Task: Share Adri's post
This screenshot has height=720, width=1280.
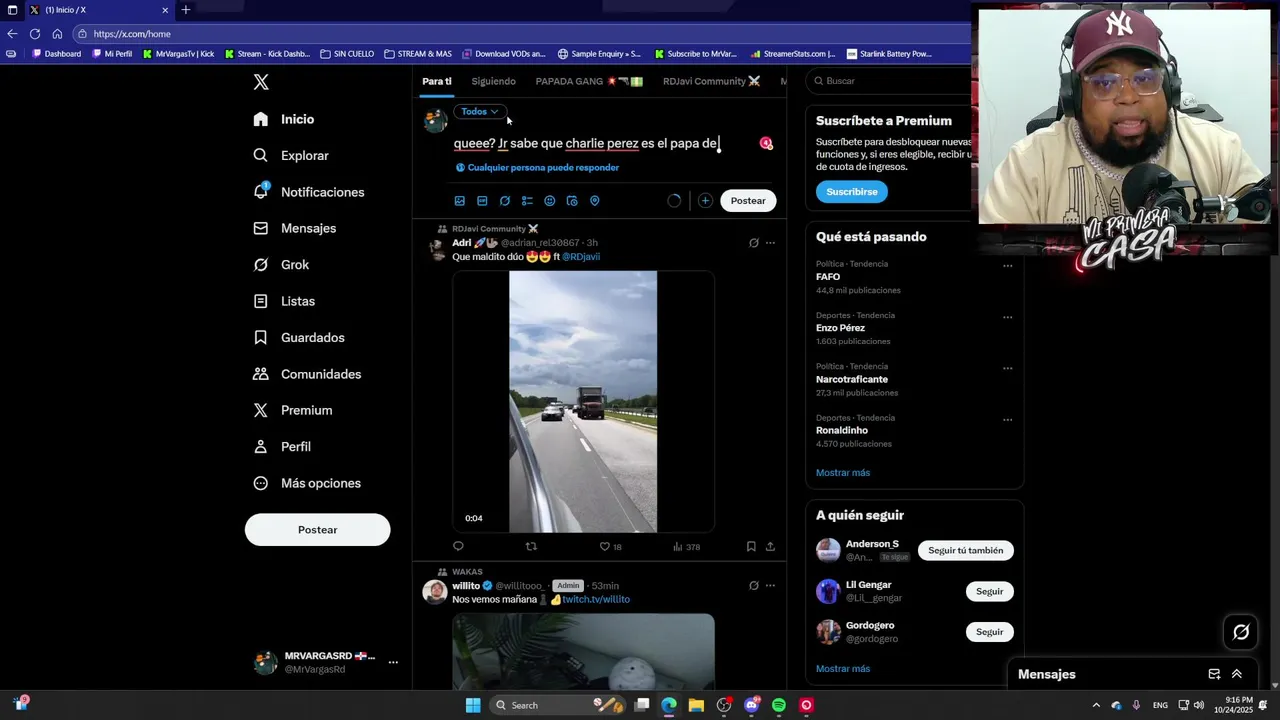Action: coord(770,546)
